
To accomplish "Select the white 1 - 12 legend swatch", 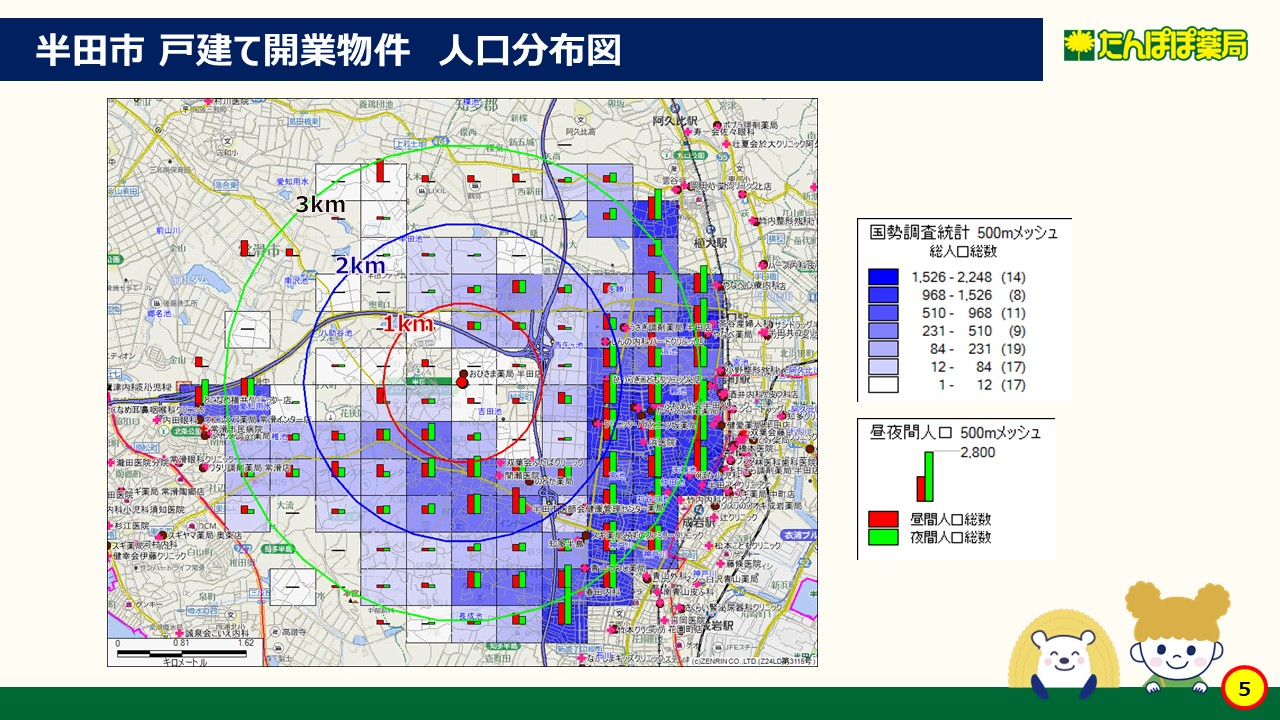I will [883, 385].
